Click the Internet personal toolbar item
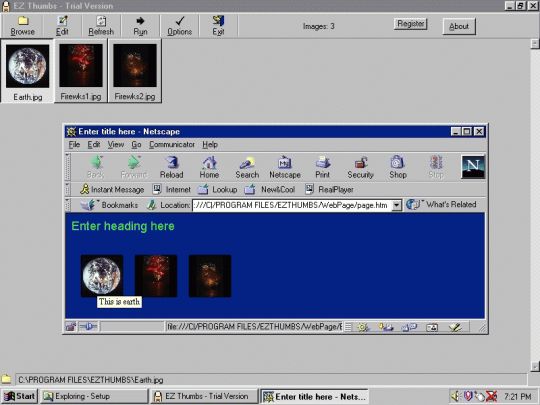The width and height of the screenshot is (540, 405). (x=172, y=189)
